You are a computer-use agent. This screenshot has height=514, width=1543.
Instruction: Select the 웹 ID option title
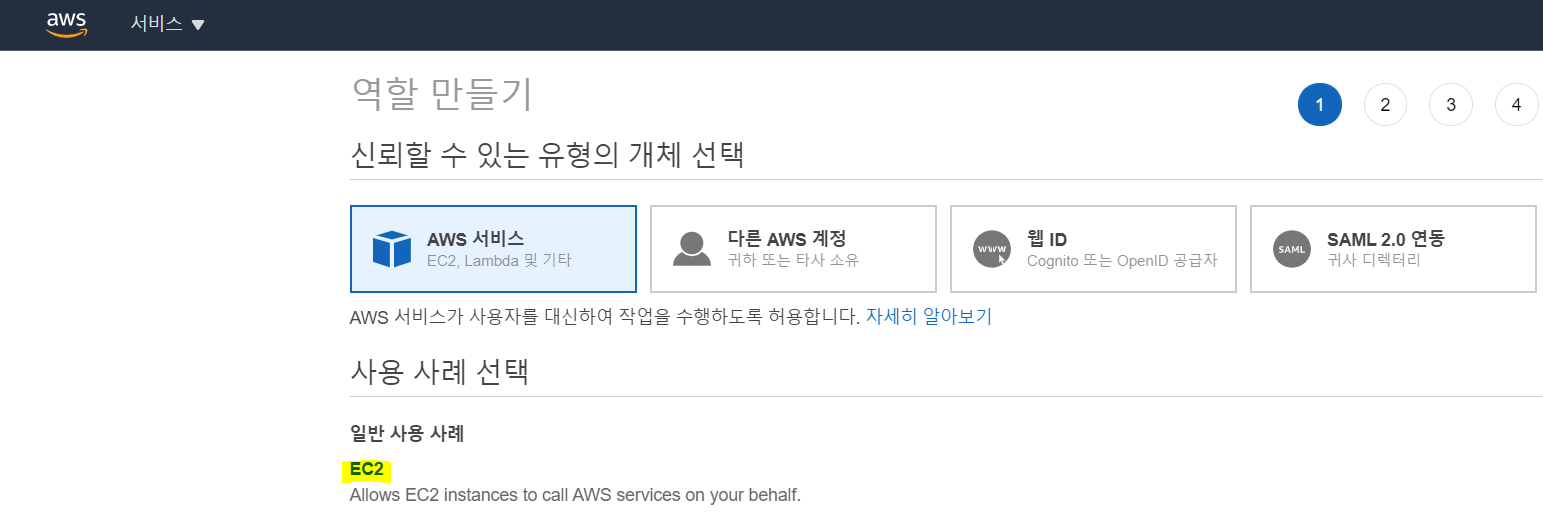pos(1047,239)
